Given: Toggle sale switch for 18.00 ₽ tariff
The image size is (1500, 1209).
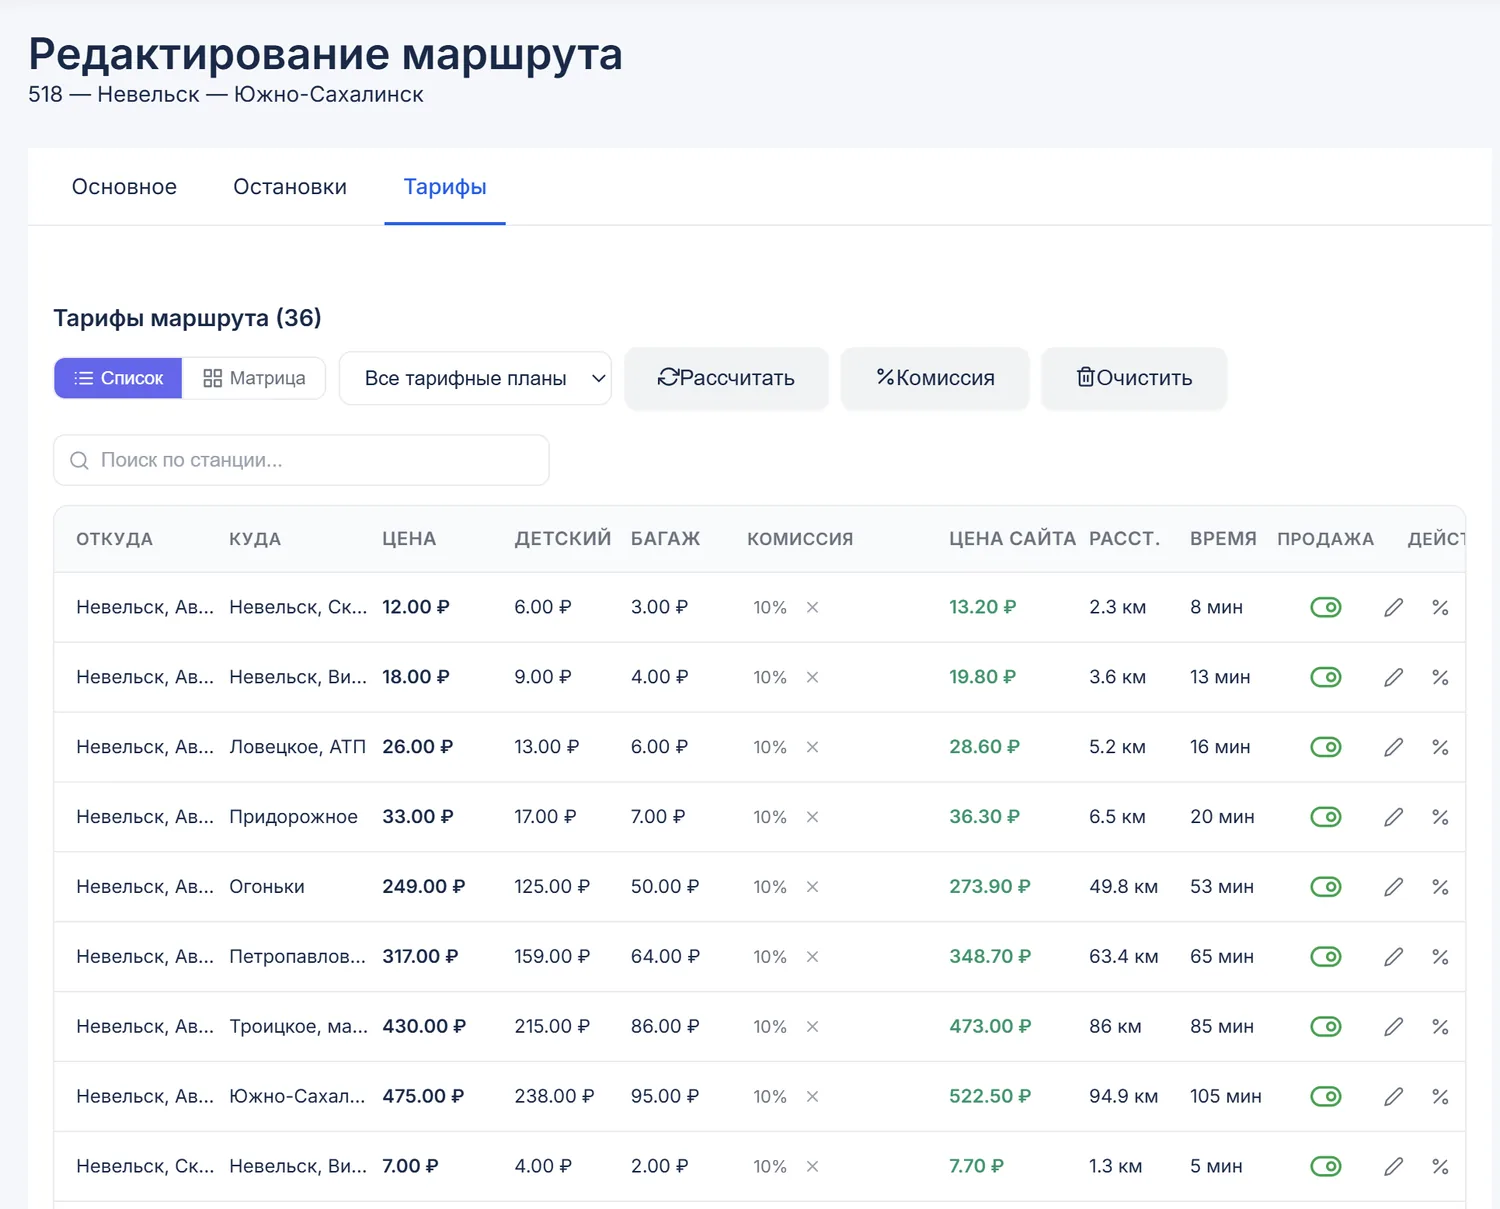Looking at the screenshot, I should pyautogui.click(x=1326, y=677).
